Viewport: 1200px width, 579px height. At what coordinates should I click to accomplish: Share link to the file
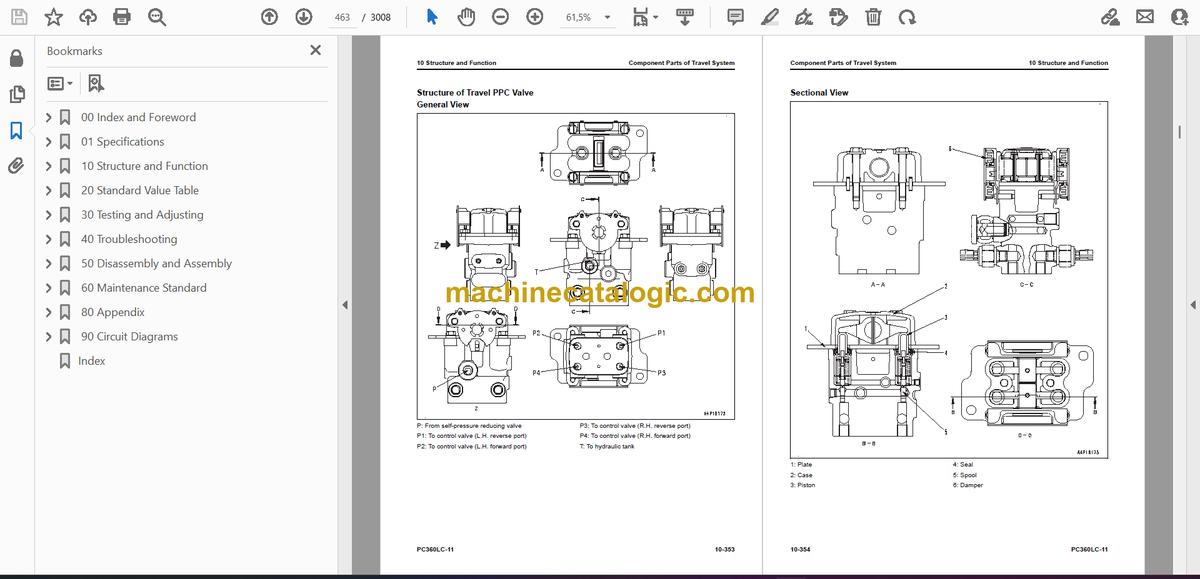[1110, 17]
